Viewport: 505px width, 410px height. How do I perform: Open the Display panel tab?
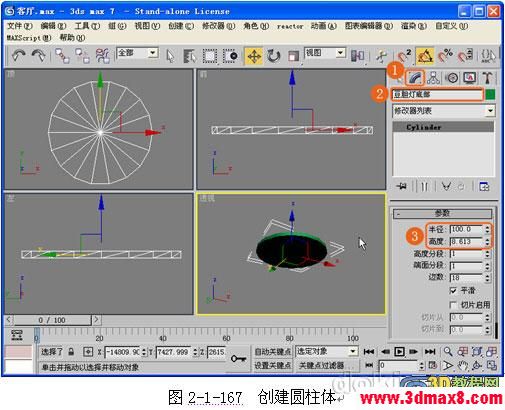(469, 78)
